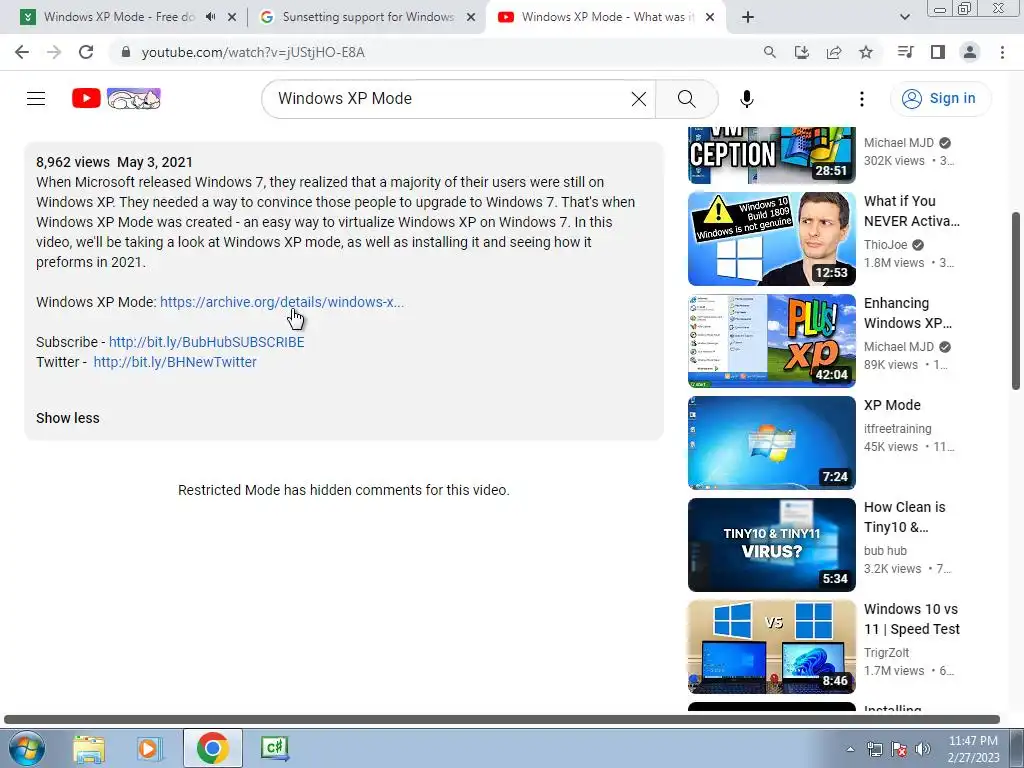This screenshot has width=1024, height=768.
Task: Open the network icon in system tray
Action: [x=874, y=749]
